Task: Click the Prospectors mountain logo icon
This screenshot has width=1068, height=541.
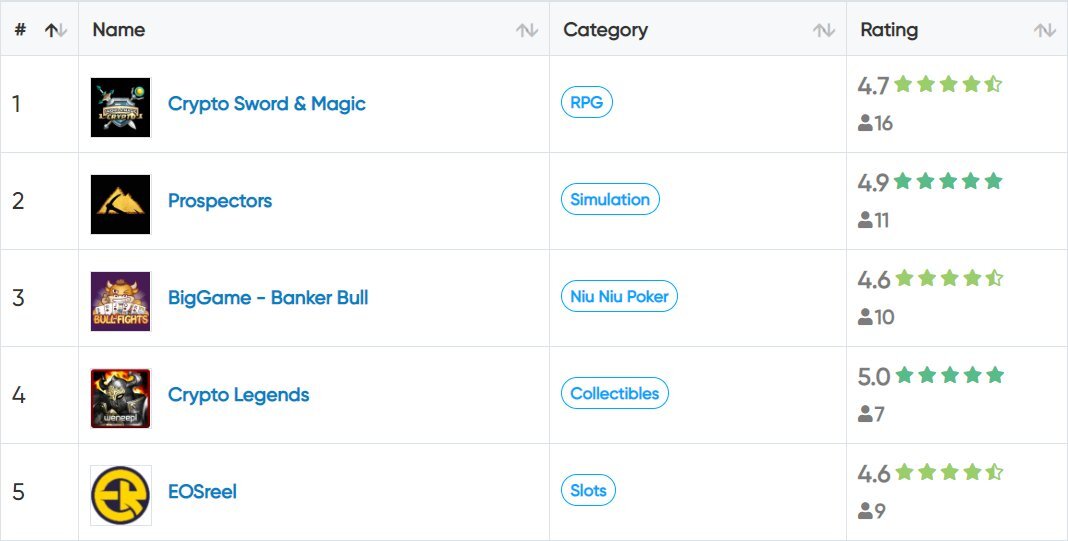Action: click(120, 204)
